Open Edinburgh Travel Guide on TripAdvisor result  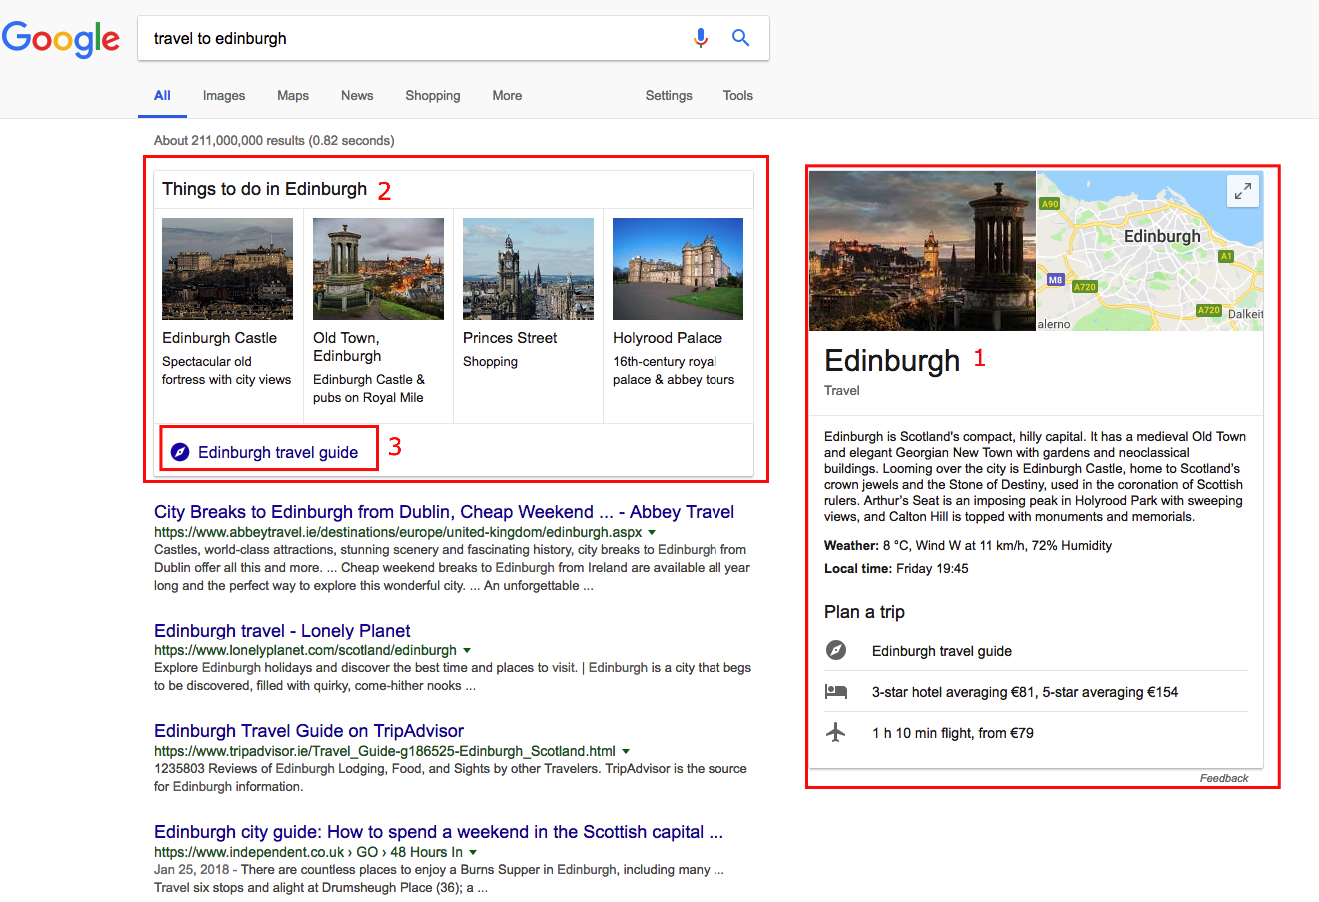(x=309, y=731)
